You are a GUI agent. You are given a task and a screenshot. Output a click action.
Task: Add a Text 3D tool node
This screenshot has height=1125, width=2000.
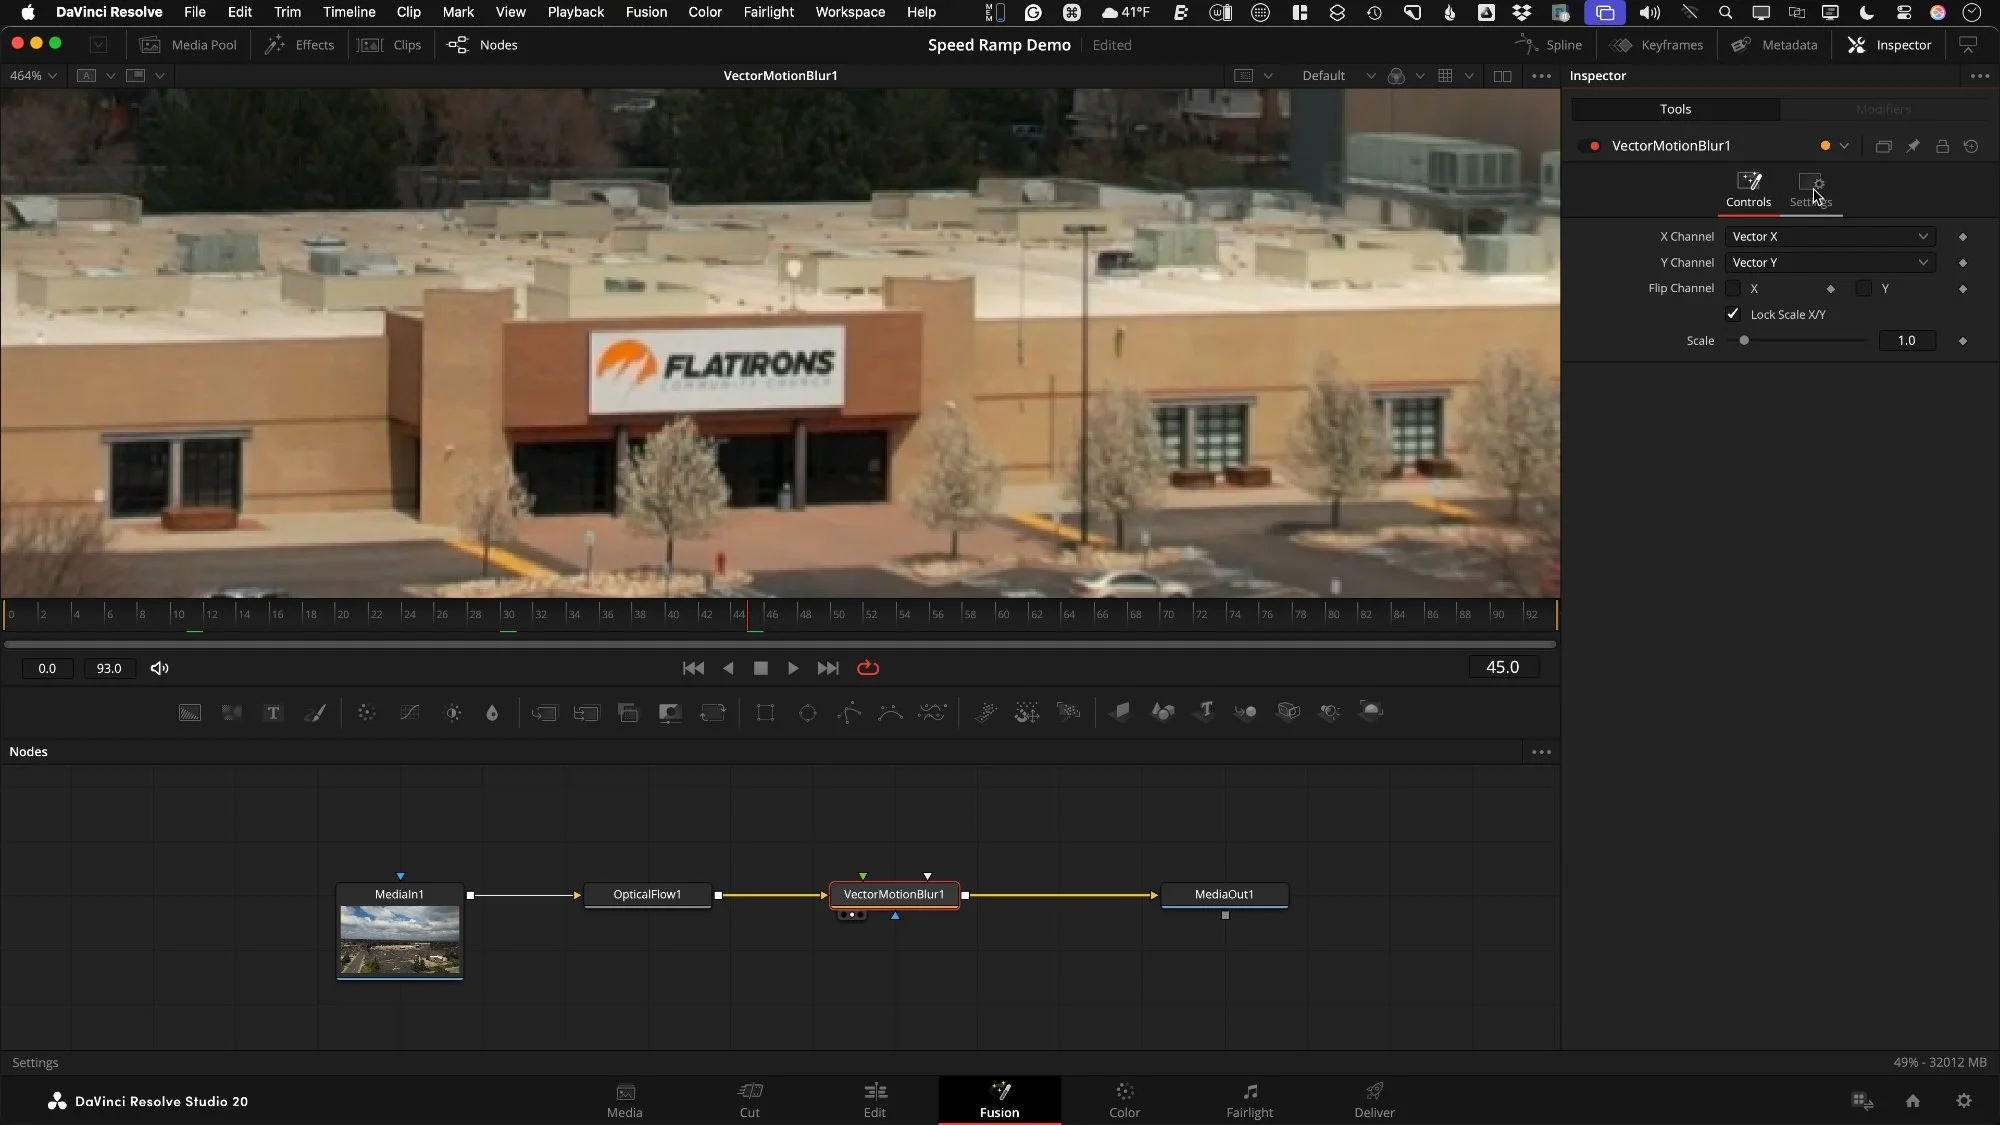1206,711
